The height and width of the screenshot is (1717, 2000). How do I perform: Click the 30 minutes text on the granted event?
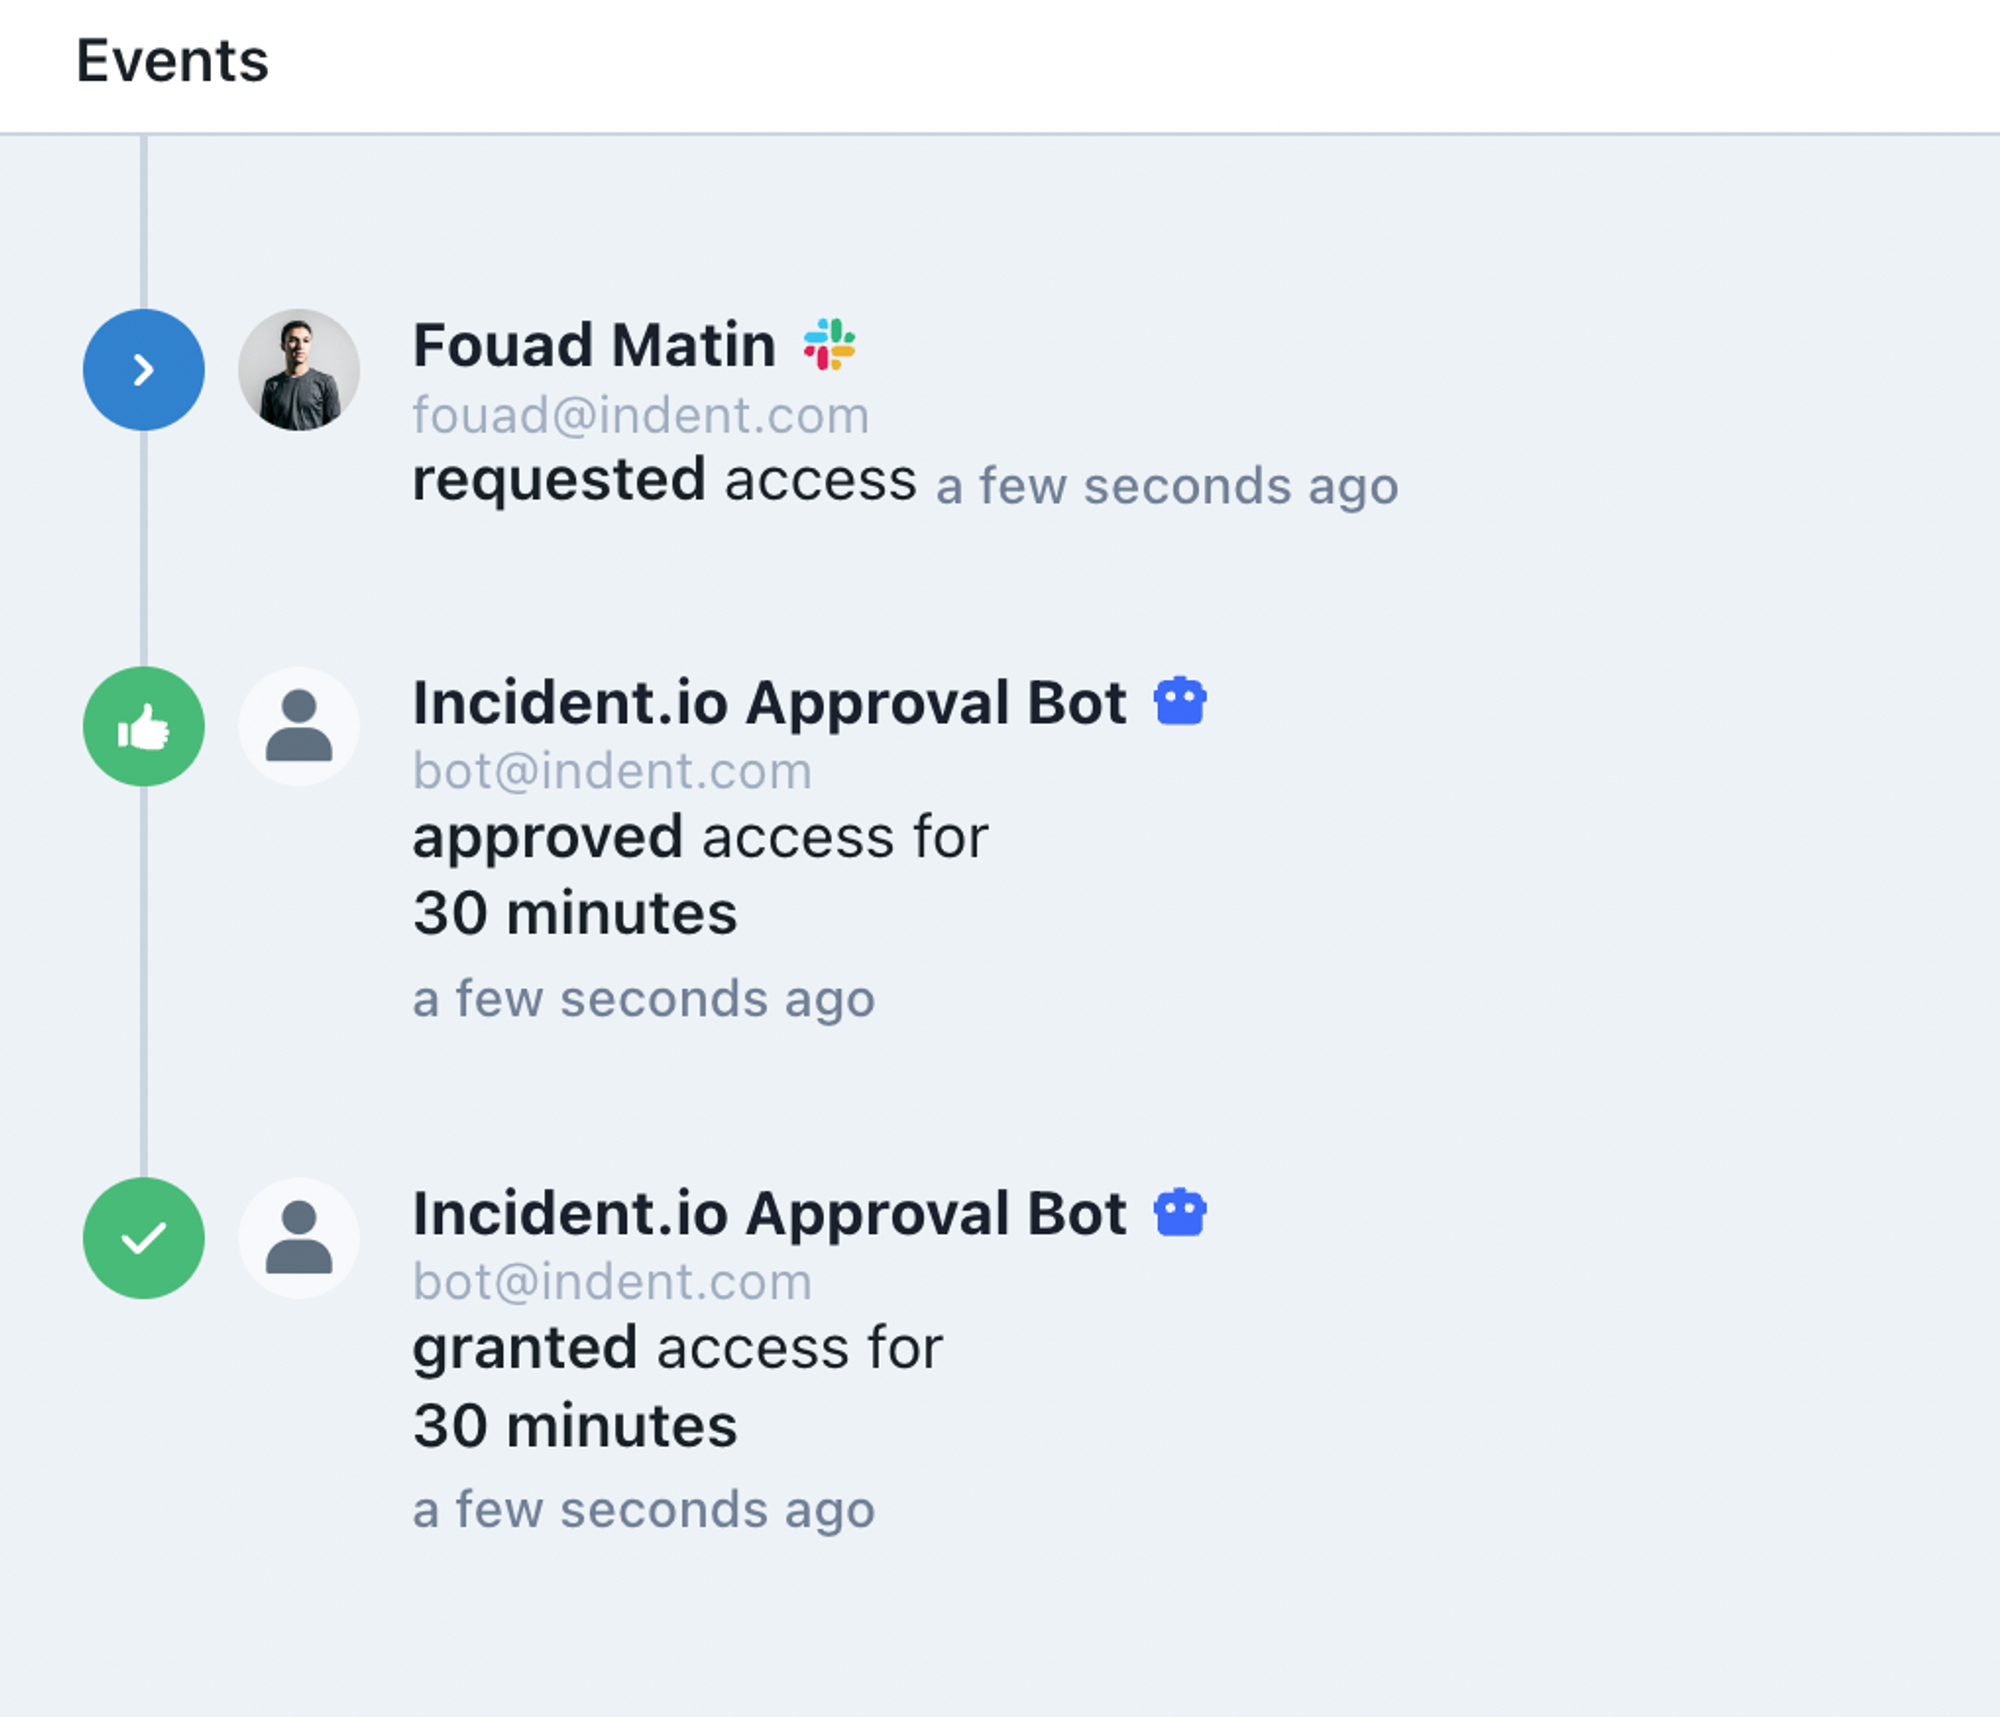575,1425
